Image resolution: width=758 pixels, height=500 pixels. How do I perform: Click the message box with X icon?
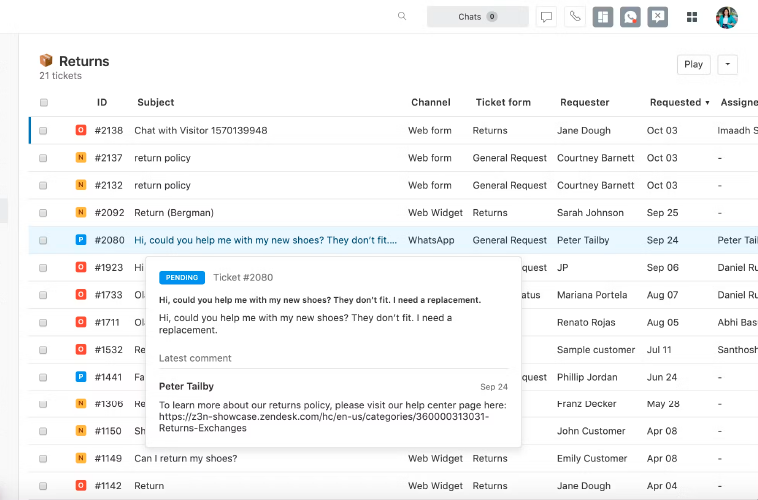click(657, 17)
